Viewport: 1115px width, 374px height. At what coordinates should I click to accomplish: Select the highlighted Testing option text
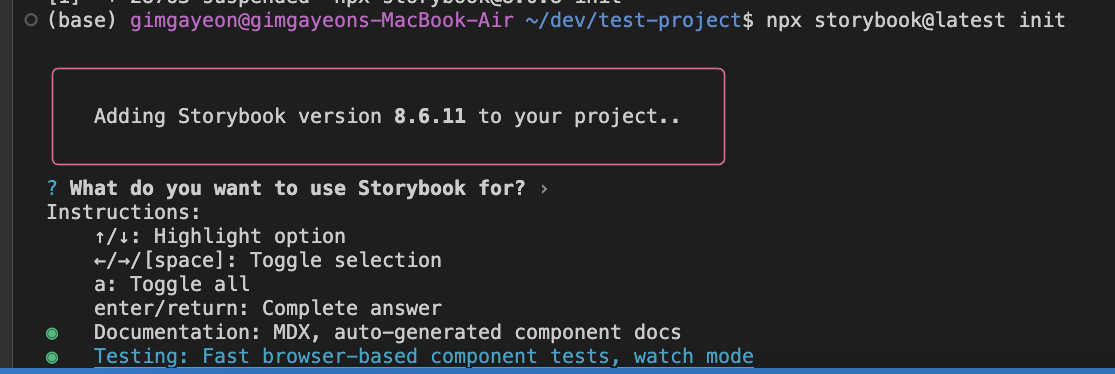click(423, 356)
